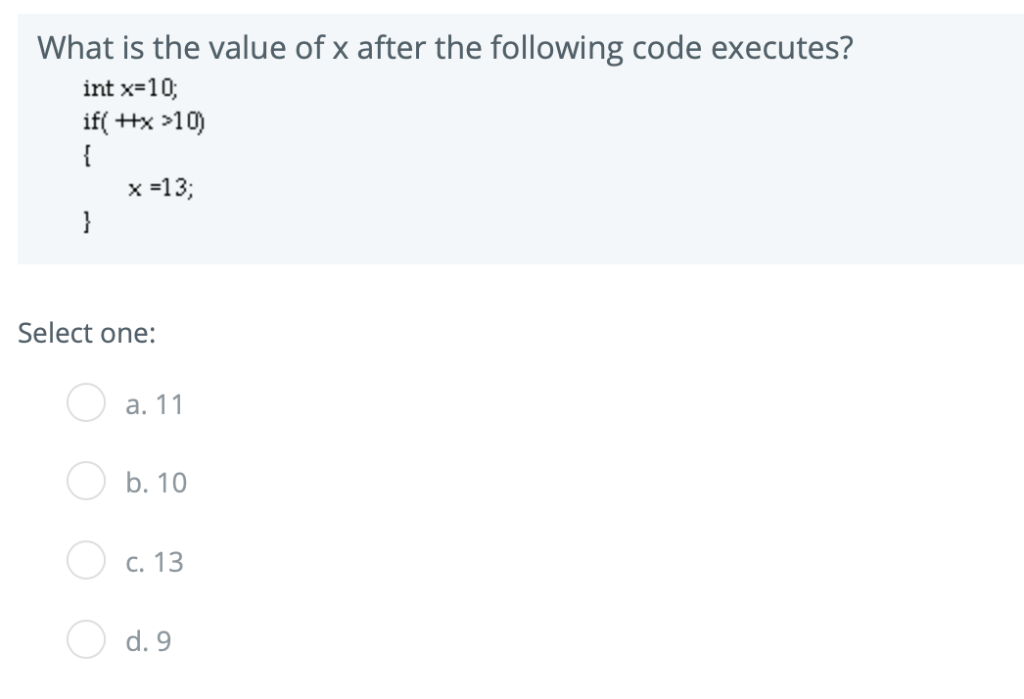
Task: Click the 'Select one:' prompt text
Action: (x=87, y=333)
